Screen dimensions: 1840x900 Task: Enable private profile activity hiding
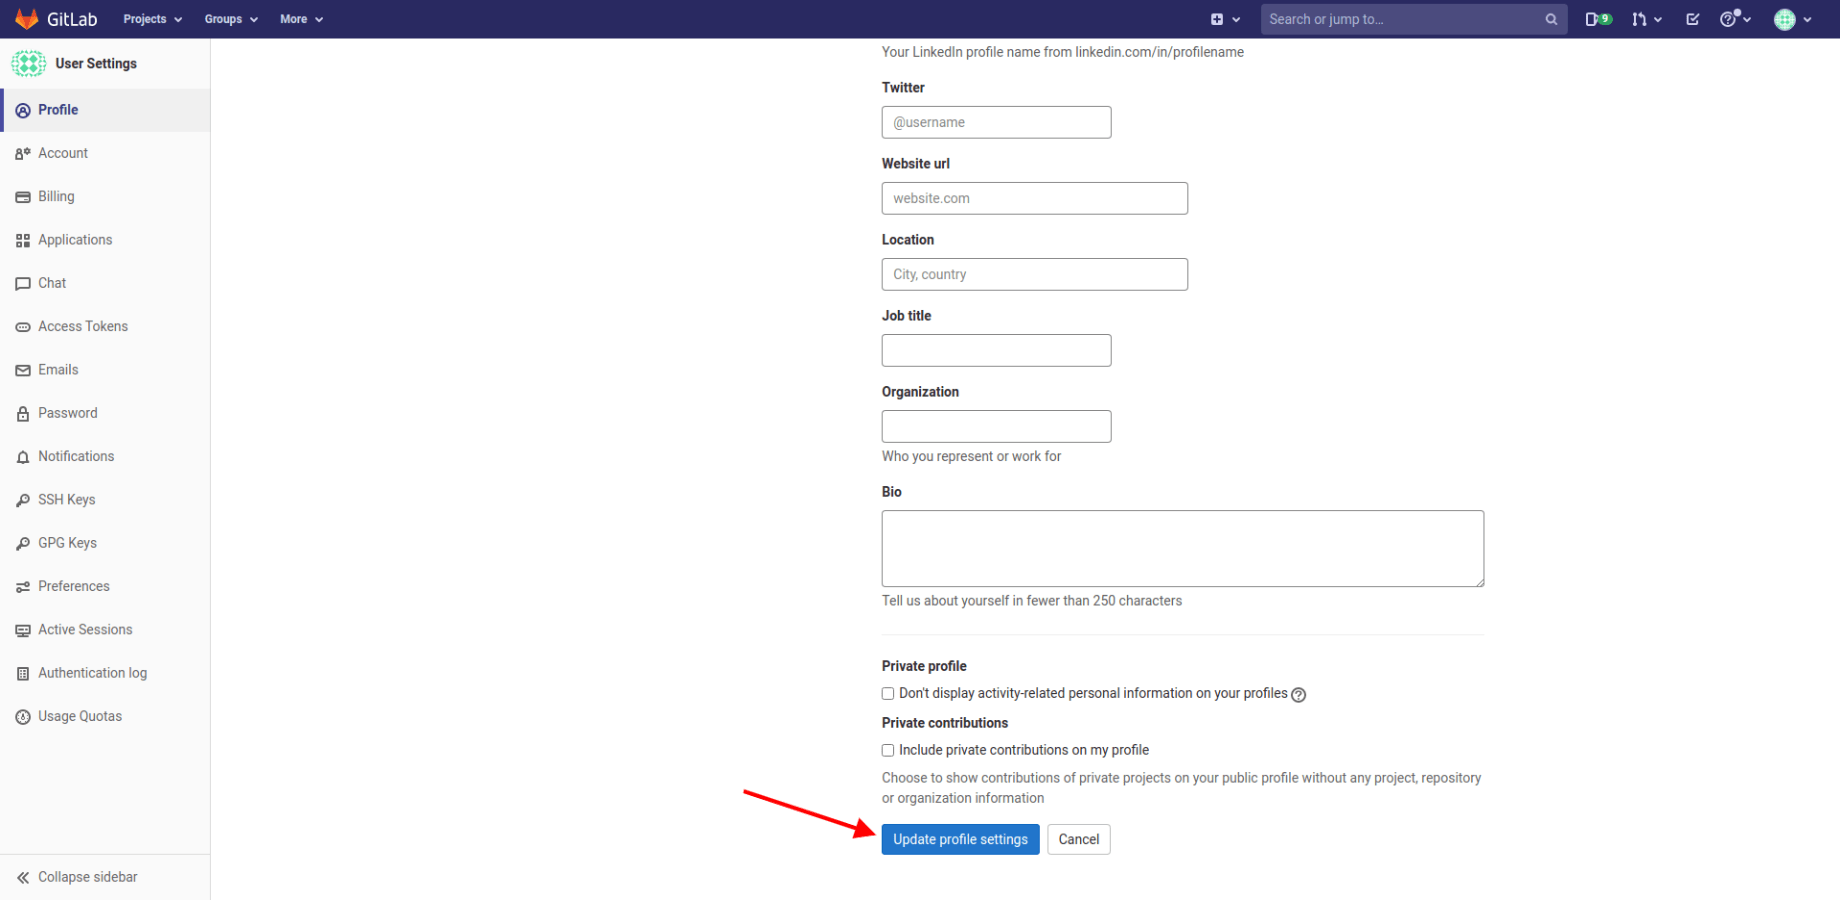pyautogui.click(x=887, y=693)
